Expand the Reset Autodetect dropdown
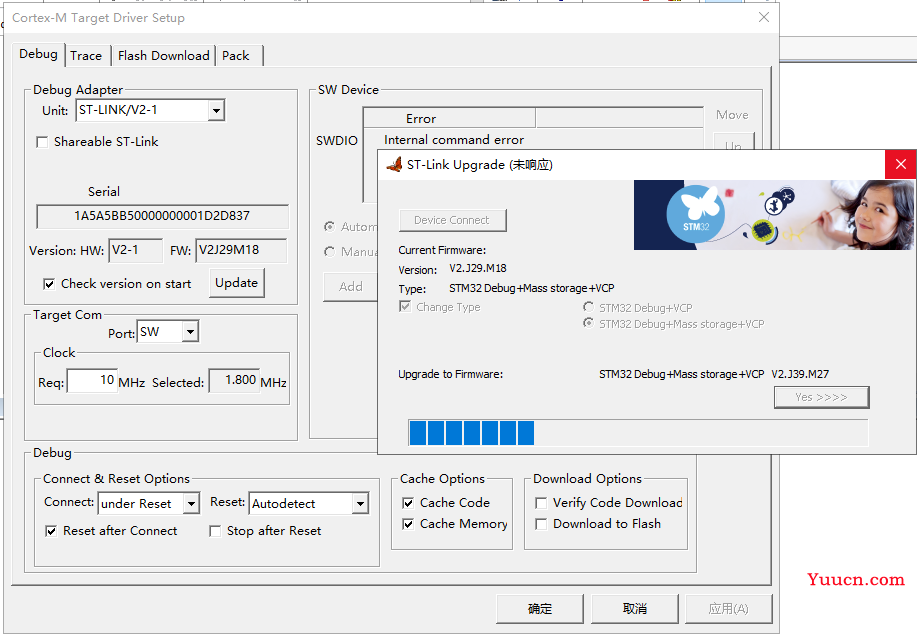This screenshot has width=917, height=634. (360, 504)
